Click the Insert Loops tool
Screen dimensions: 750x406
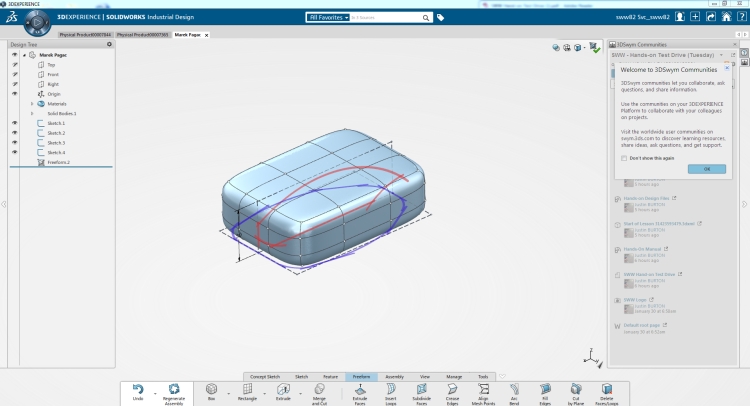point(390,388)
